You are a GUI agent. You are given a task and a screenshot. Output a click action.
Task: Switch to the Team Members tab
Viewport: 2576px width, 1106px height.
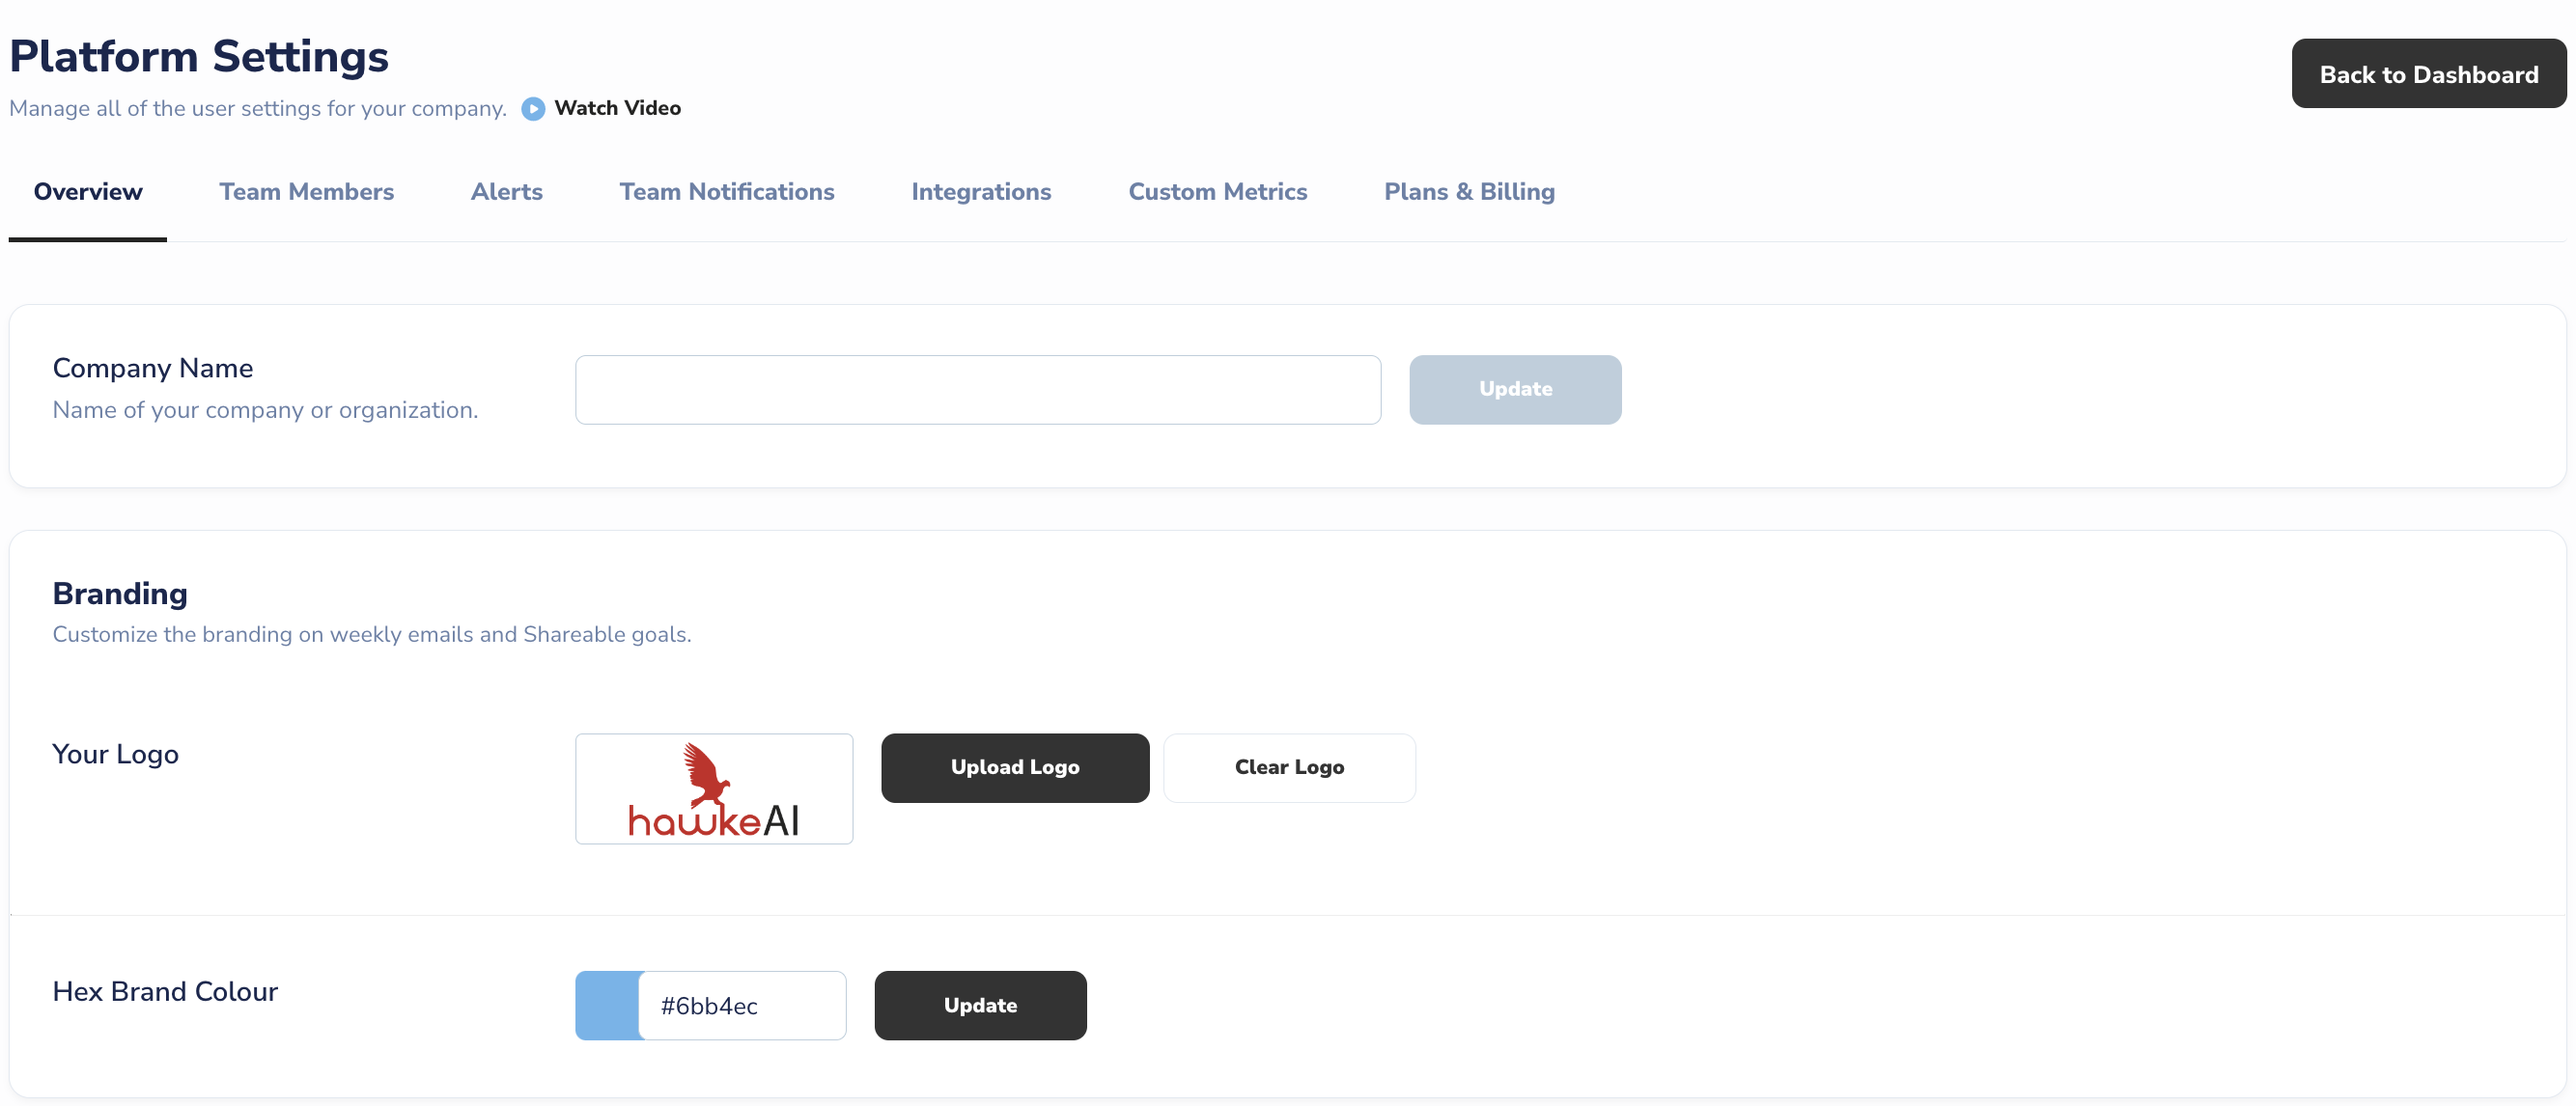(307, 192)
